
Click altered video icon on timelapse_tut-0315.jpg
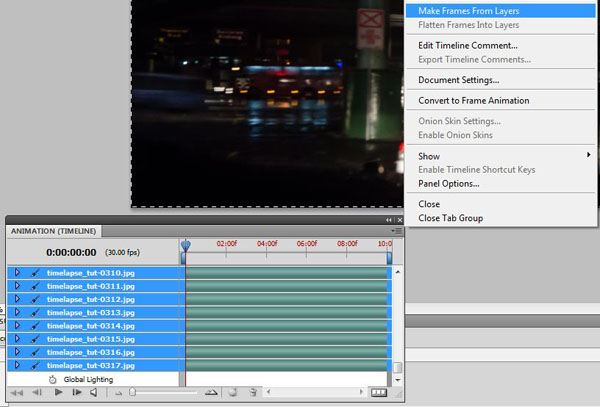(35, 339)
